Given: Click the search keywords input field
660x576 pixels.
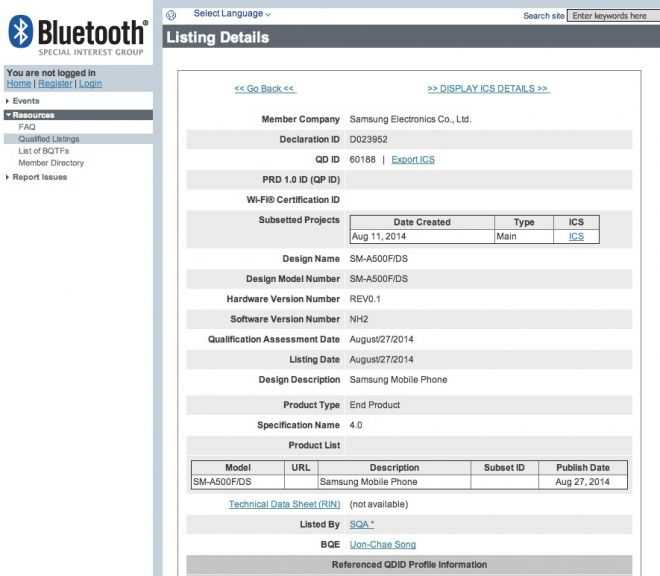Looking at the screenshot, I should (x=612, y=16).
